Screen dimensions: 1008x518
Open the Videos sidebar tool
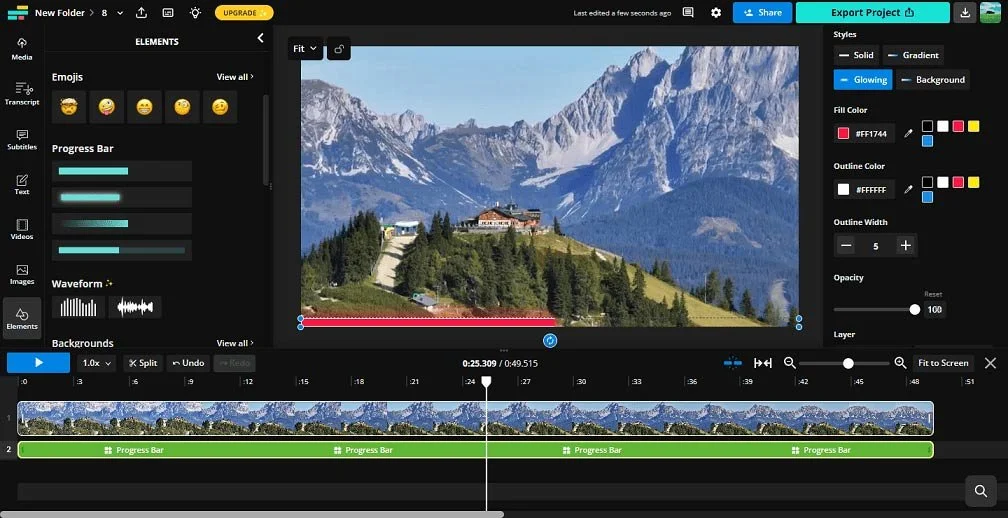22,229
